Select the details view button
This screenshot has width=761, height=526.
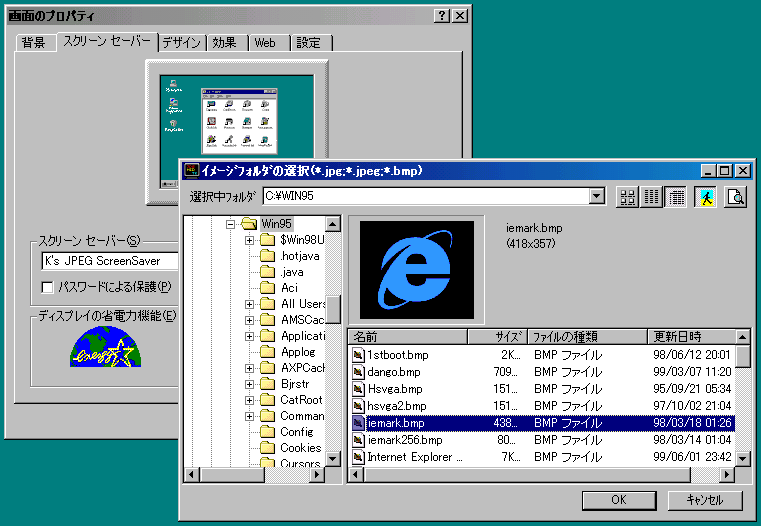pos(676,197)
